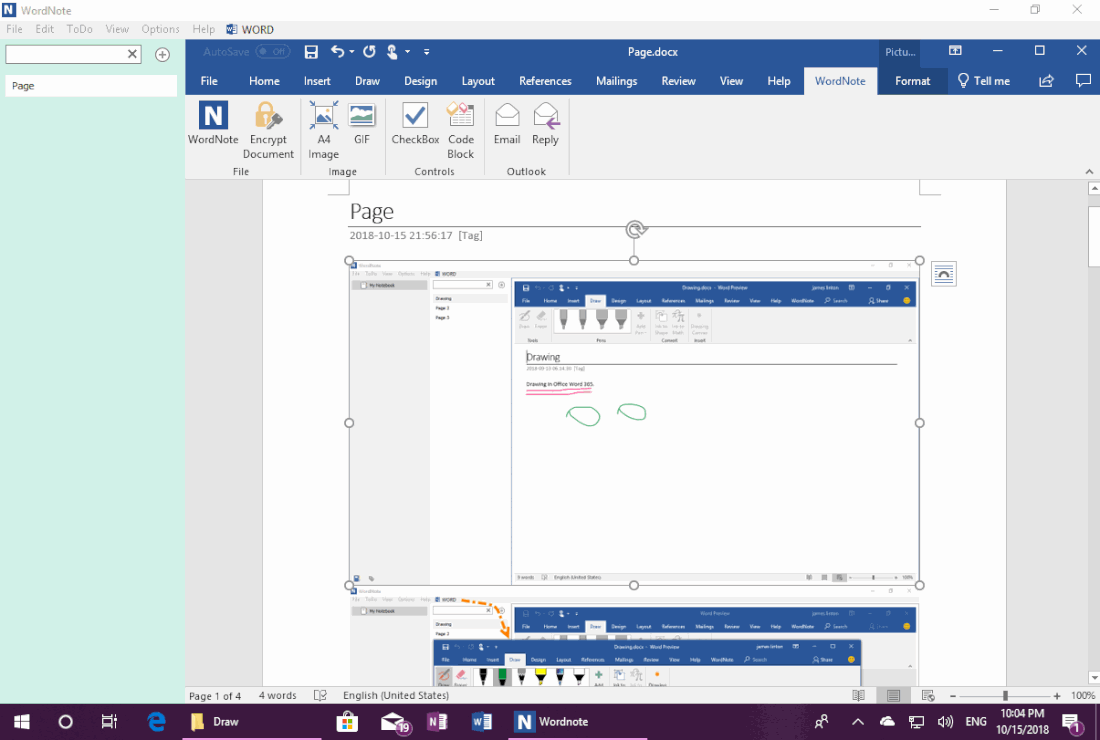Go to the References tab
The image size is (1100, 740).
tap(545, 81)
